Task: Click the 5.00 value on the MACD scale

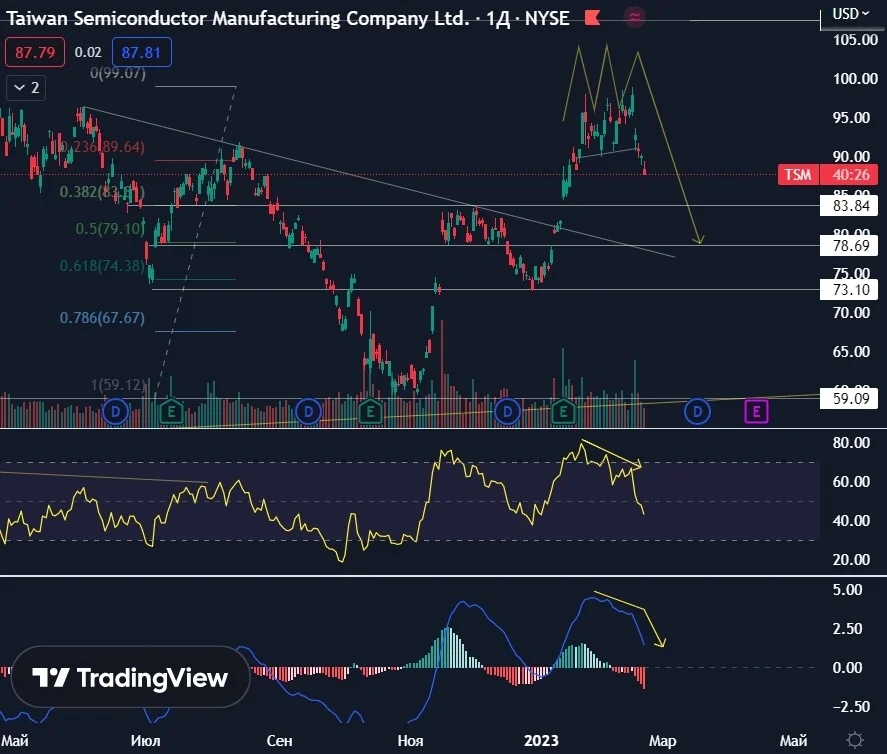Action: 847,589
